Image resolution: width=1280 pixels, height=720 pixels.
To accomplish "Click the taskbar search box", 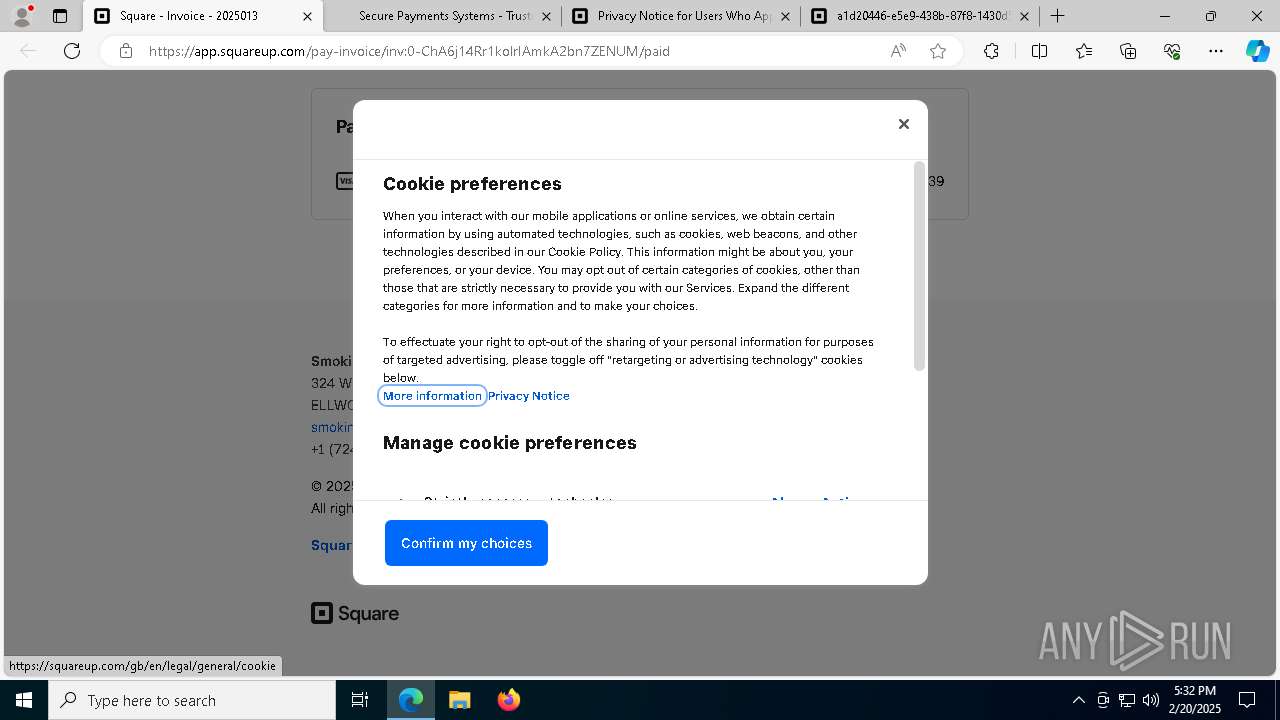I will tap(192, 700).
